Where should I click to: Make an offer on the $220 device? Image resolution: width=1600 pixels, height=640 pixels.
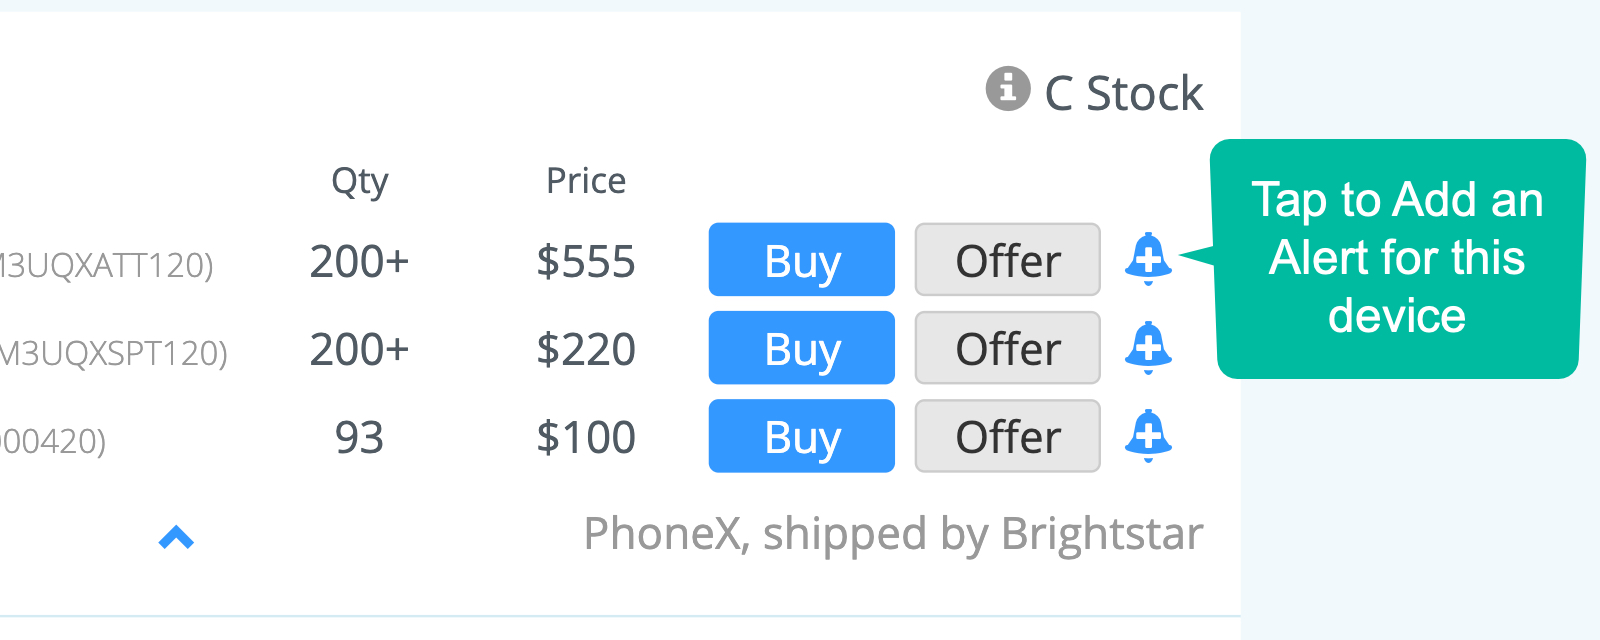point(1007,348)
